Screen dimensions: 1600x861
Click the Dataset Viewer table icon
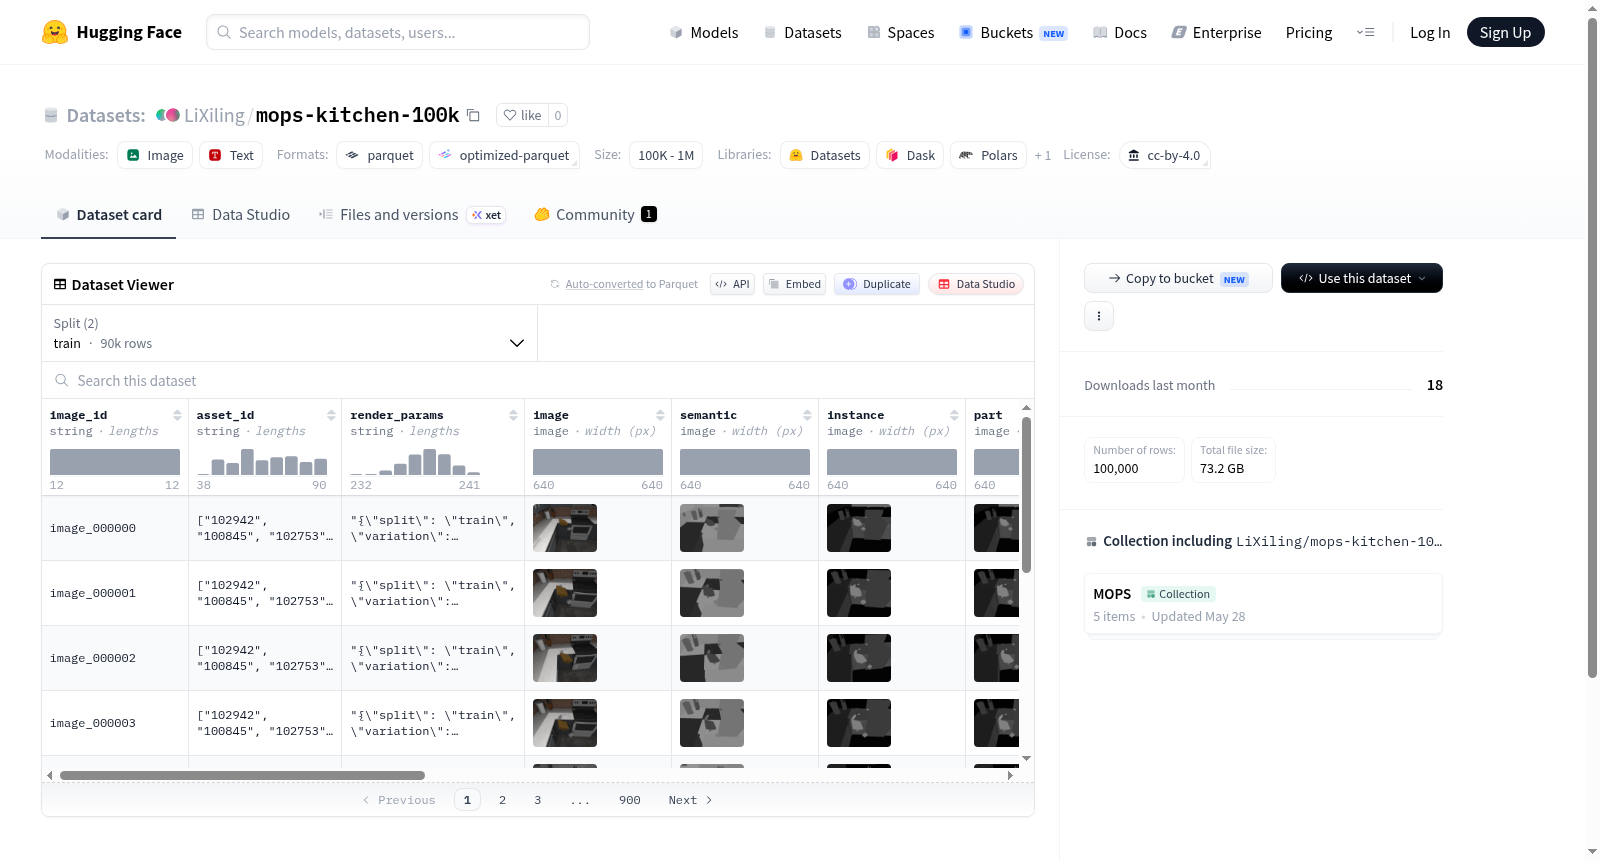(60, 285)
